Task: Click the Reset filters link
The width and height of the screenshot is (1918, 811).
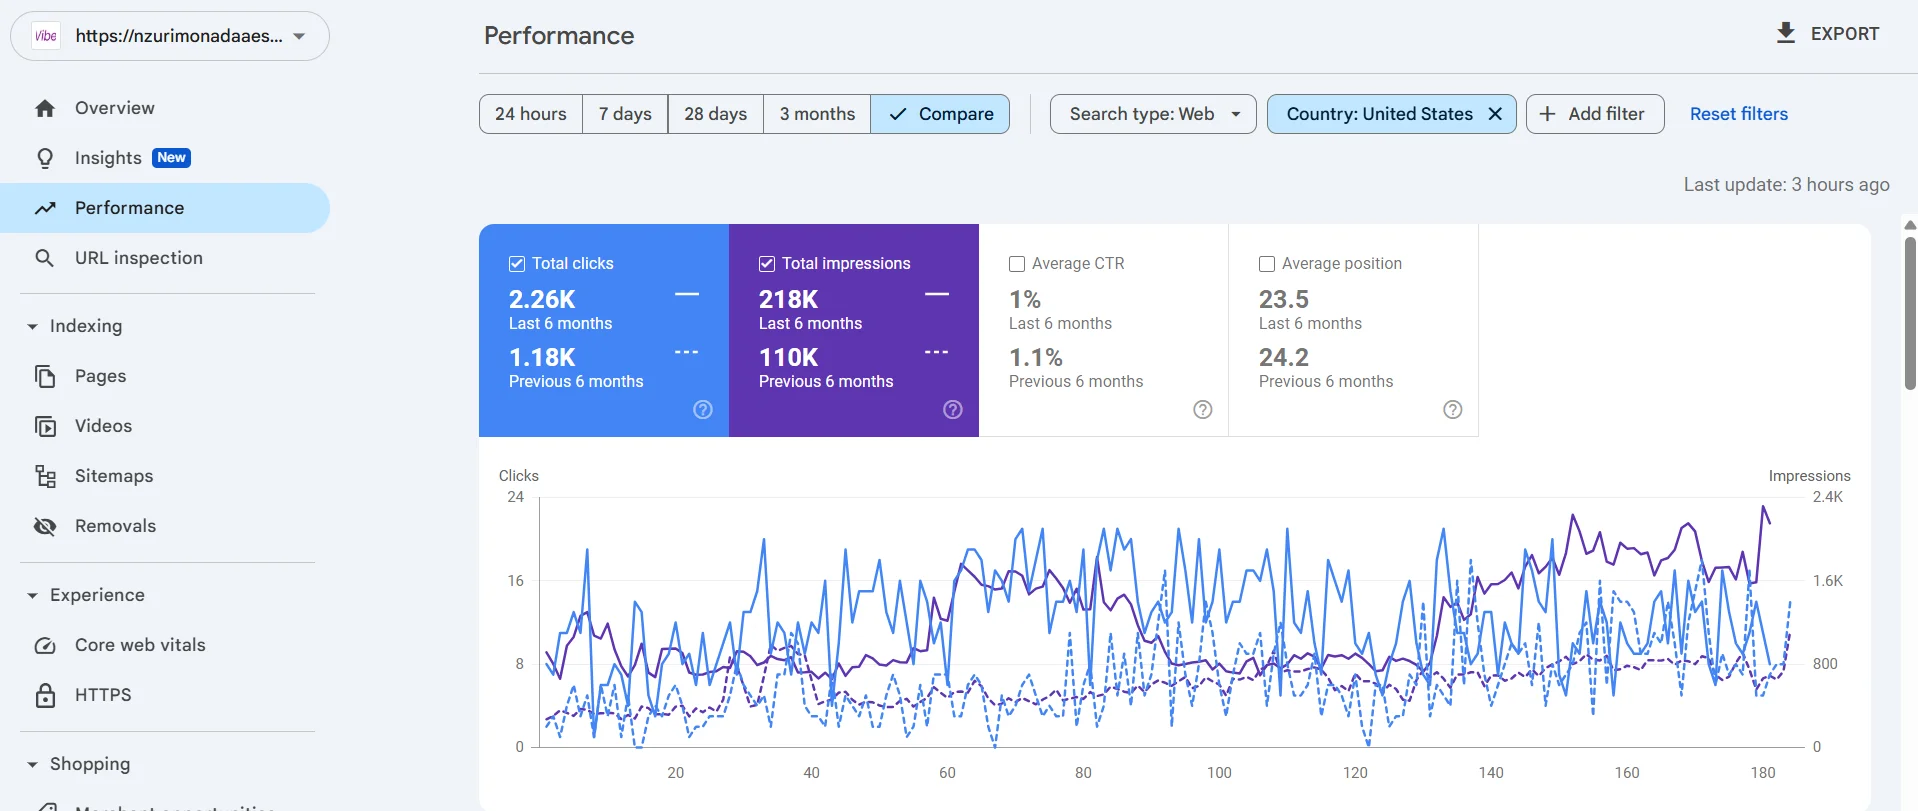Action: point(1738,114)
